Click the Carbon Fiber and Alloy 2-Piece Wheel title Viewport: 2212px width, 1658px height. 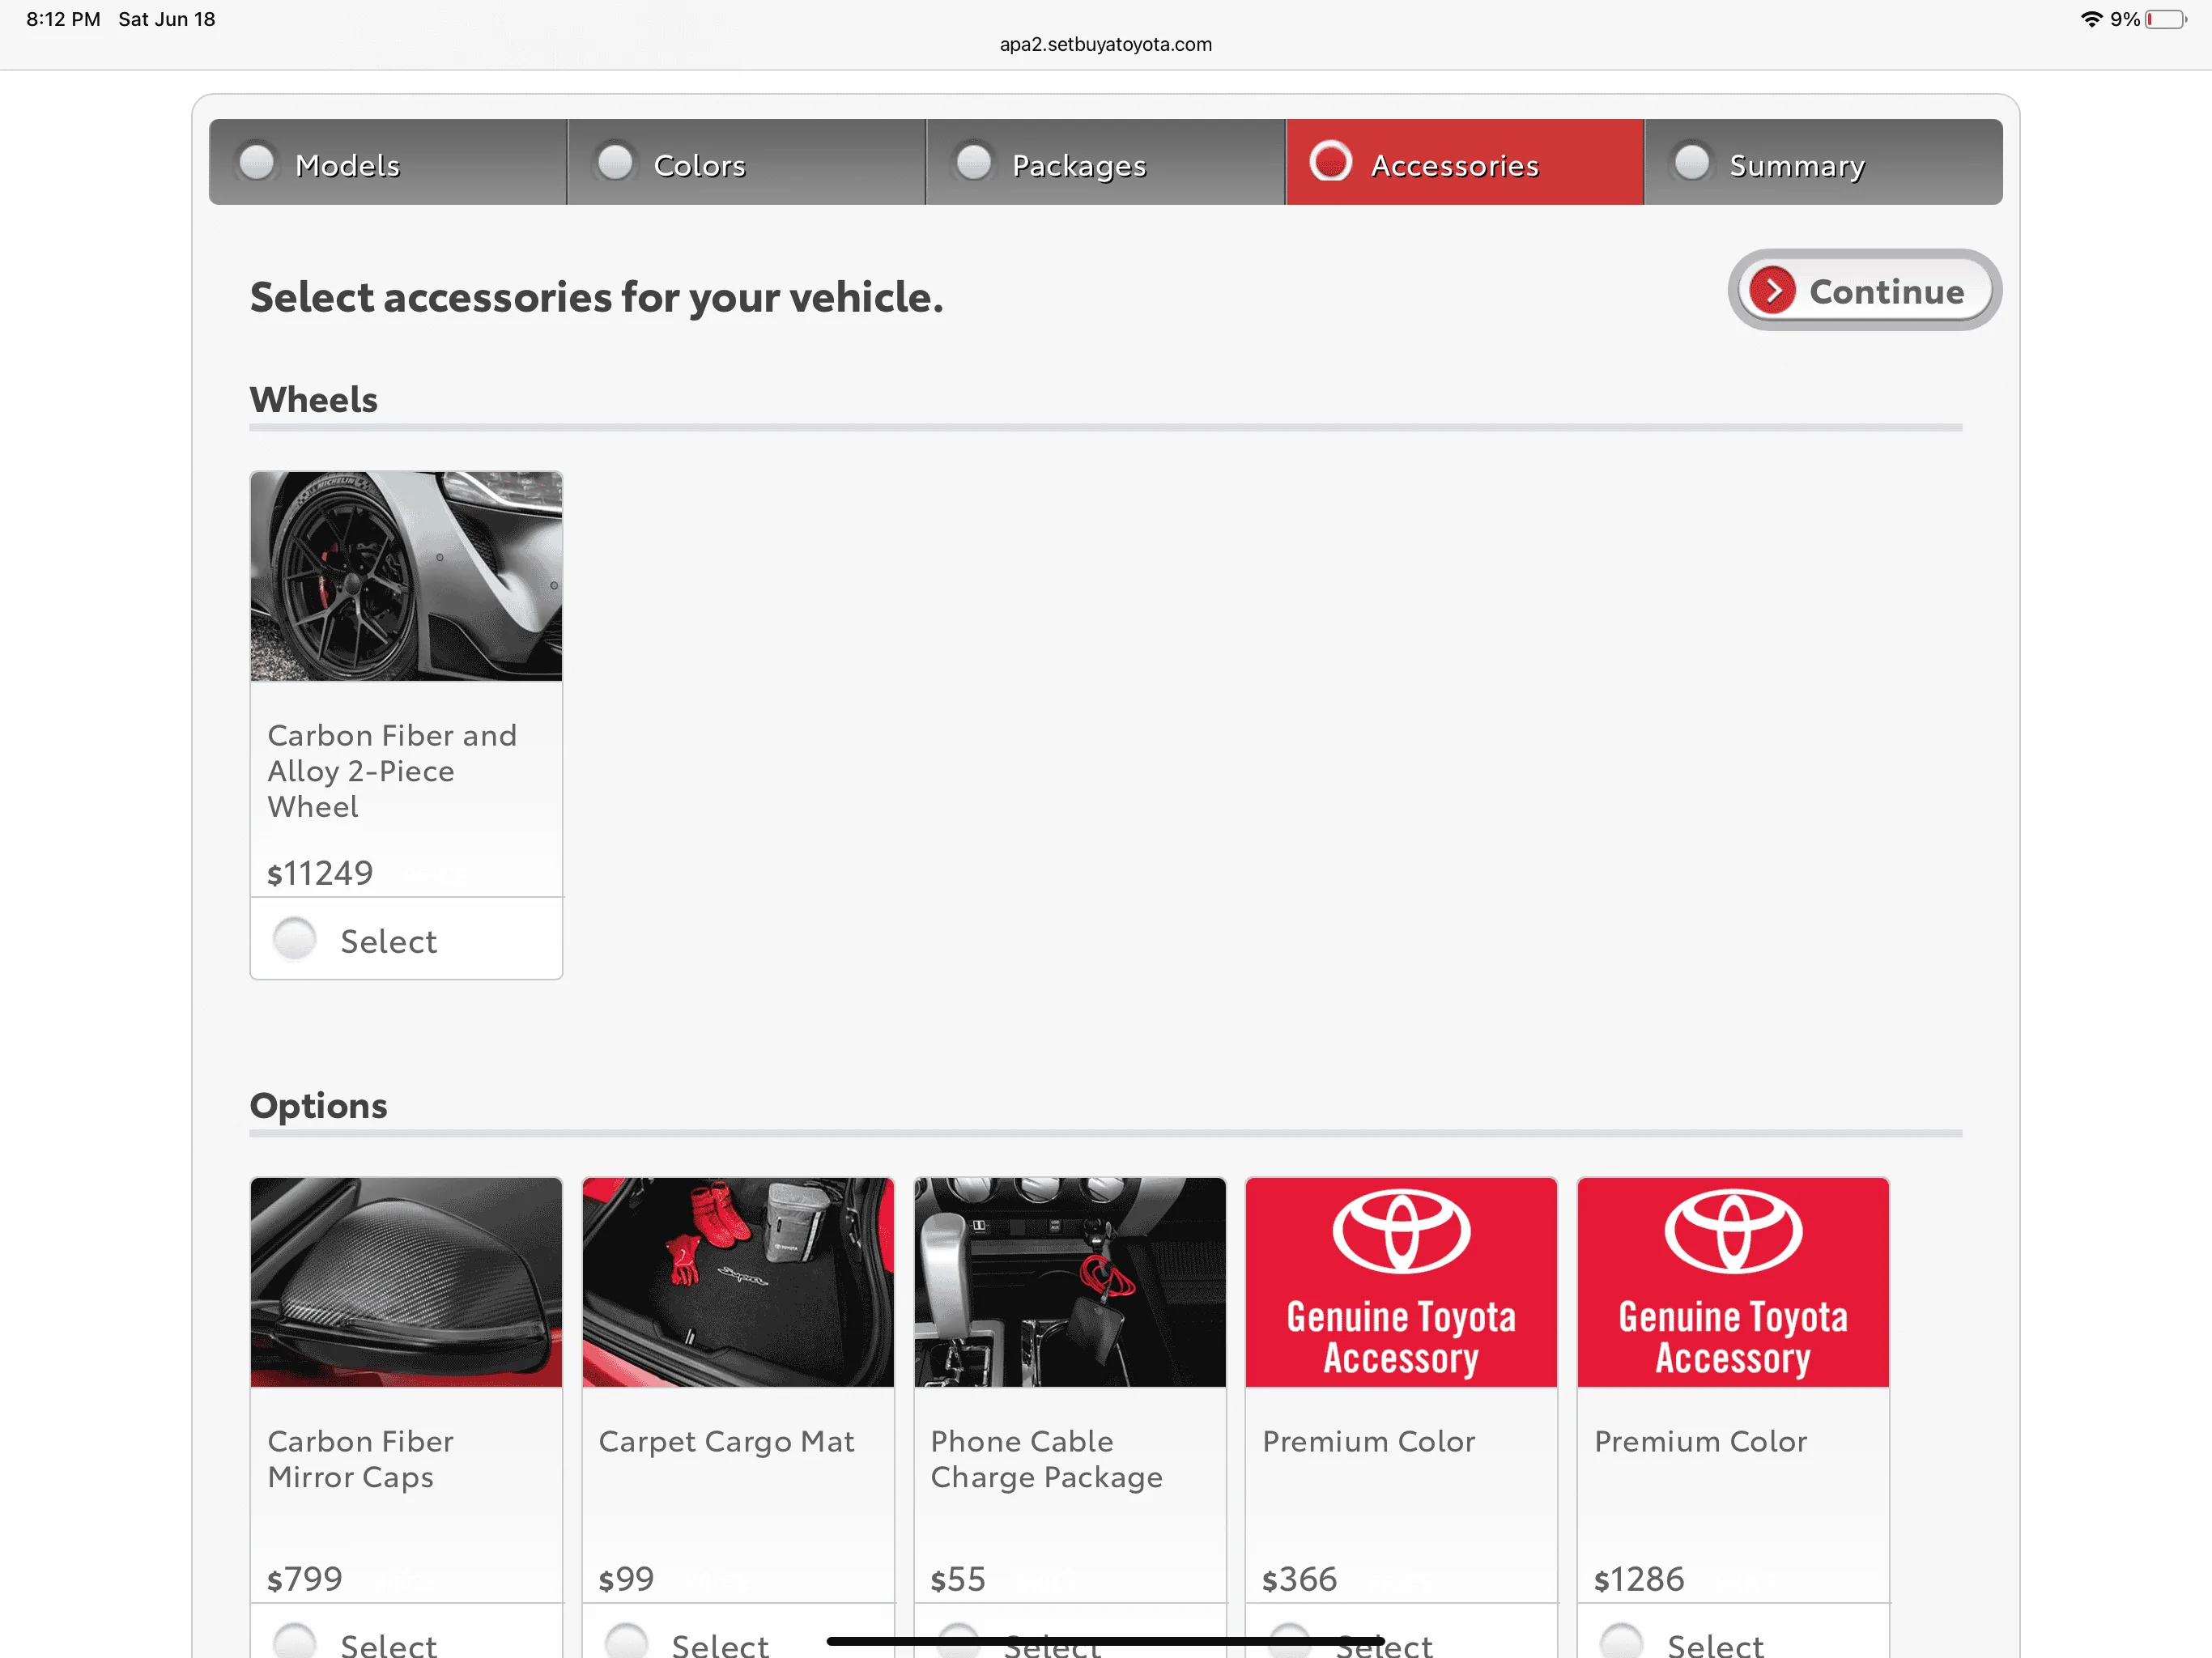click(392, 771)
